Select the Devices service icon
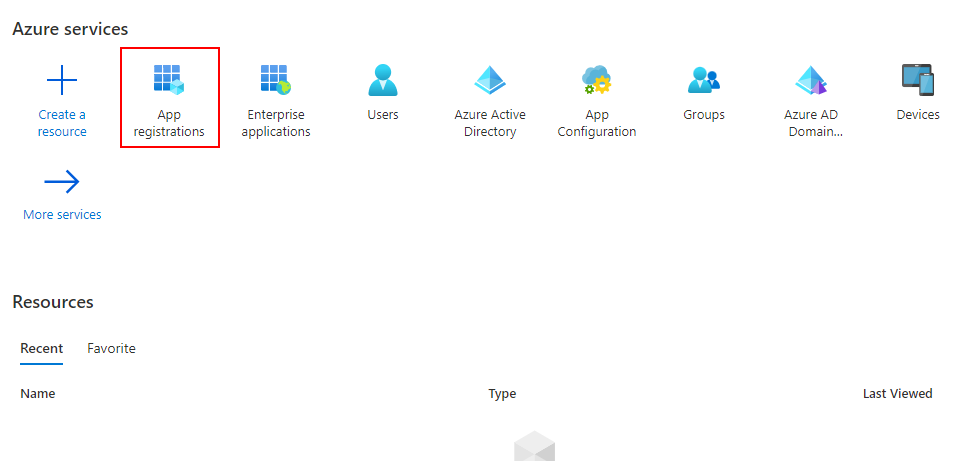The image size is (960, 461). (x=918, y=80)
